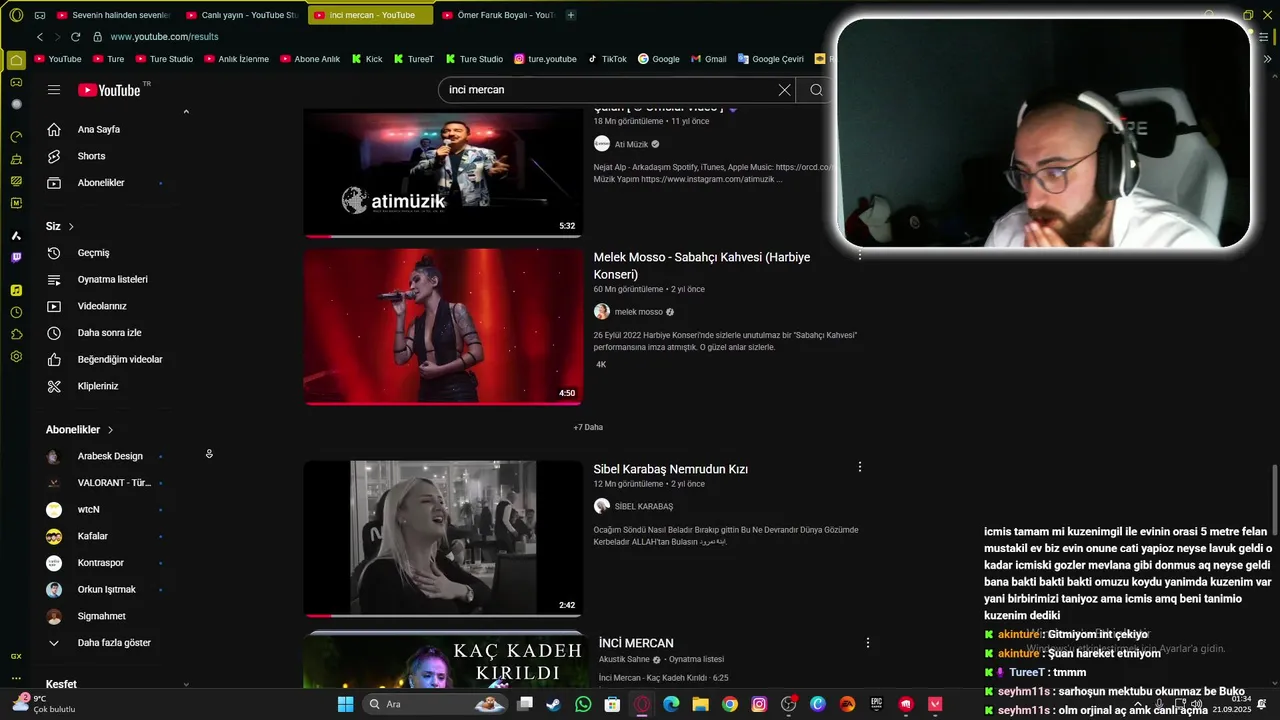Viewport: 1280px width, 720px height.
Task: Open Sibel Karabaş Nemrudun Kızı title
Action: [670, 469]
